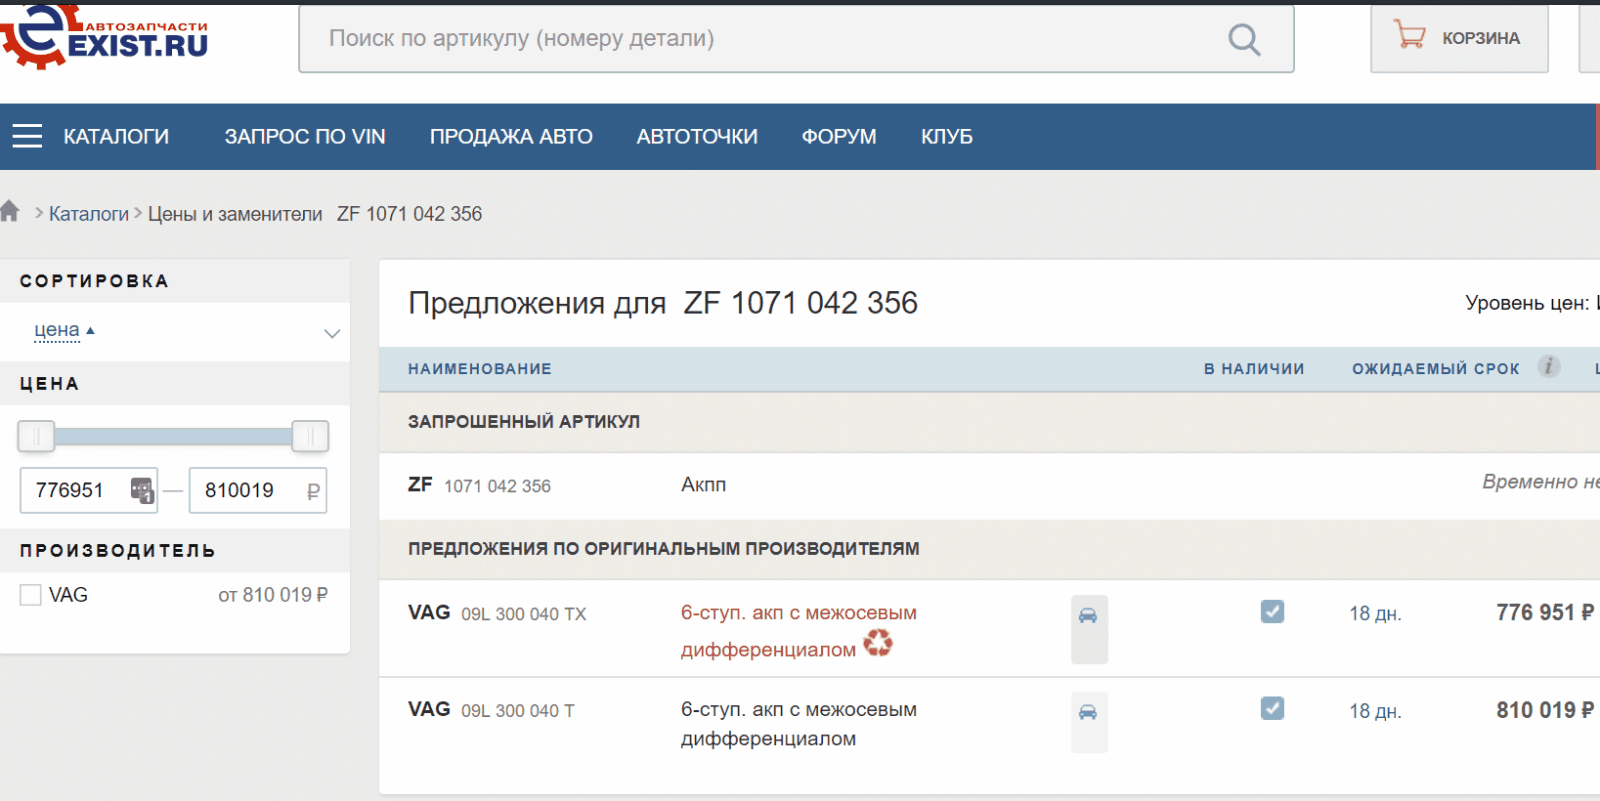1600x801 pixels.
Task: Click the Уровень цен label
Action: [1527, 303]
